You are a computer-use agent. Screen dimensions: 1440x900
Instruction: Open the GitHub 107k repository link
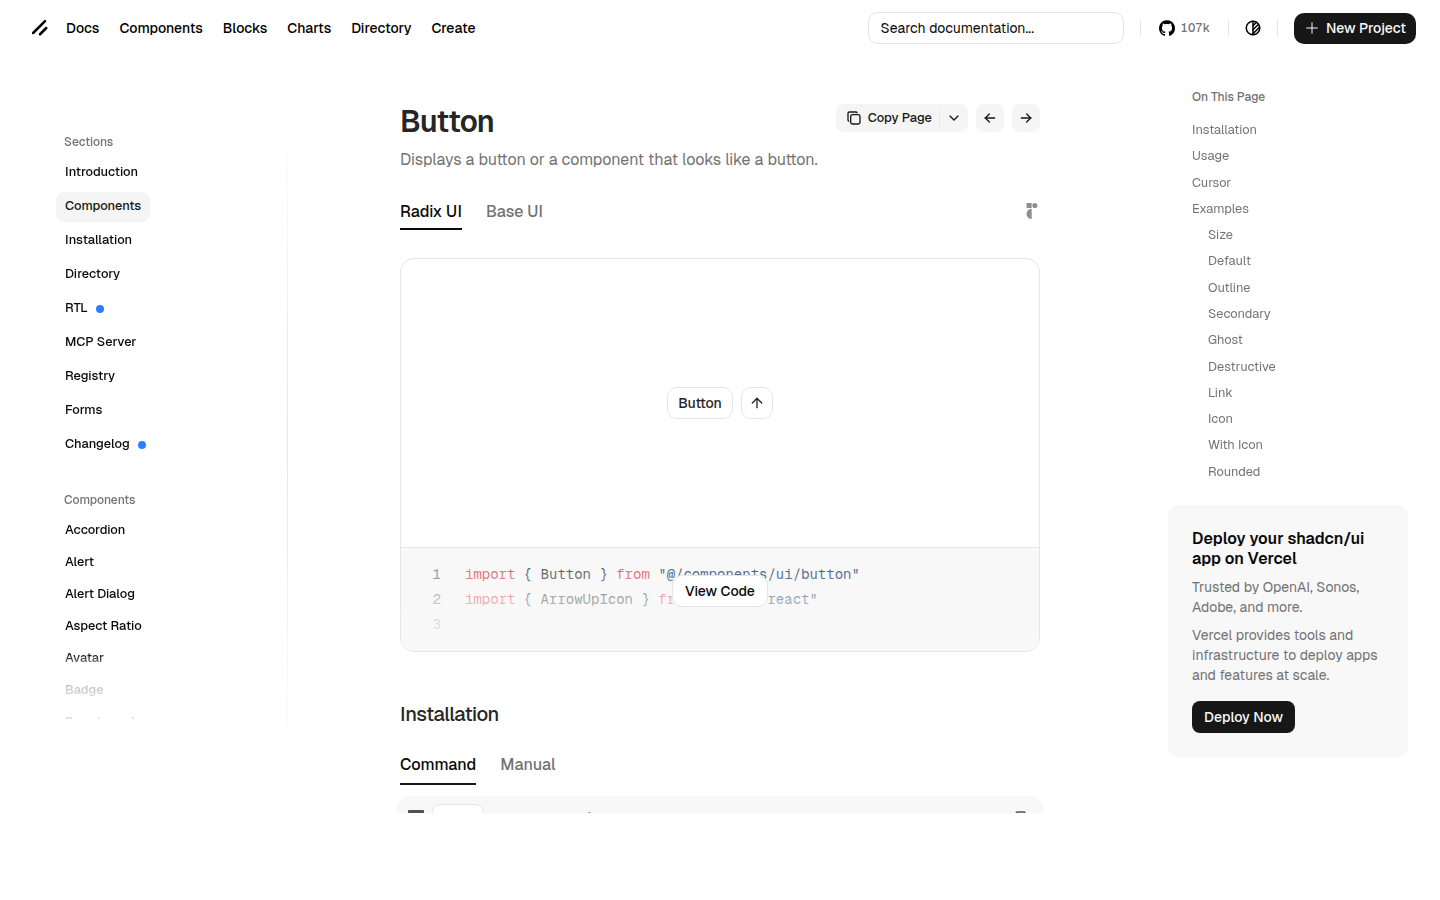(x=1184, y=28)
